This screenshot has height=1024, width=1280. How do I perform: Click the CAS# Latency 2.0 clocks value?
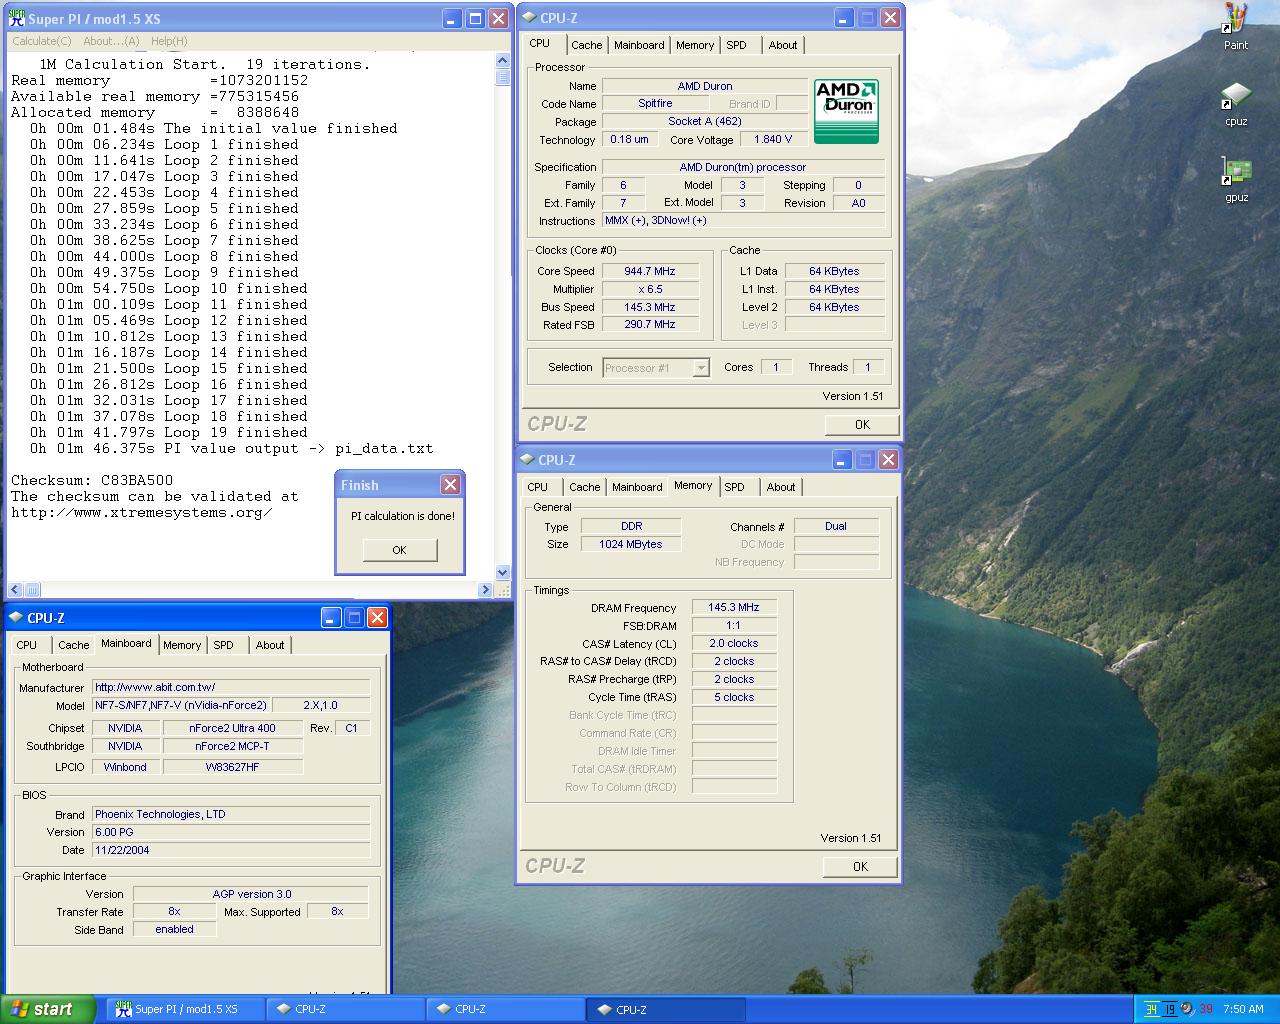tap(734, 643)
